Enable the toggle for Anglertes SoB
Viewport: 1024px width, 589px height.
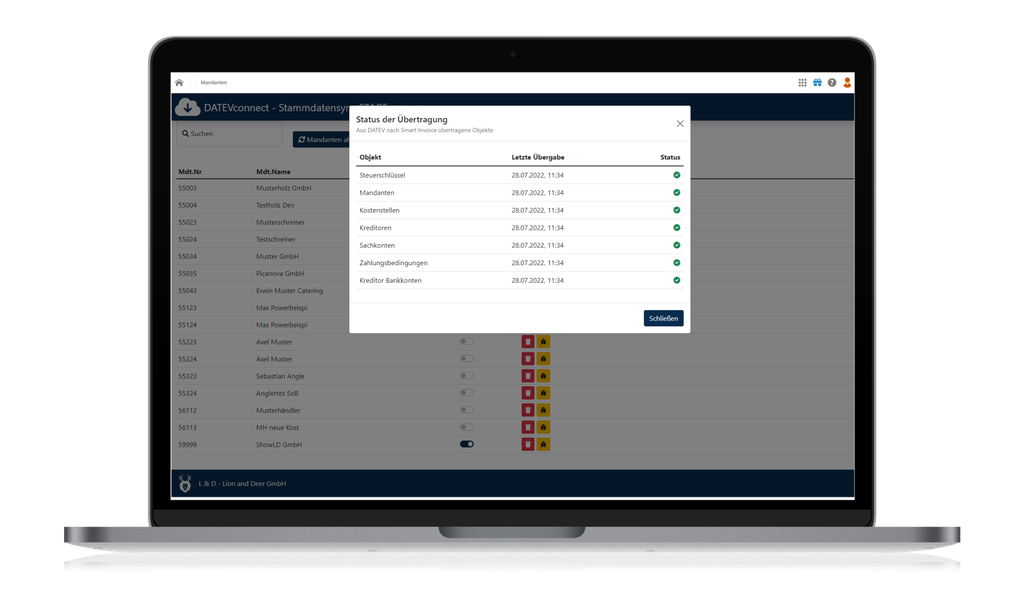(467, 392)
